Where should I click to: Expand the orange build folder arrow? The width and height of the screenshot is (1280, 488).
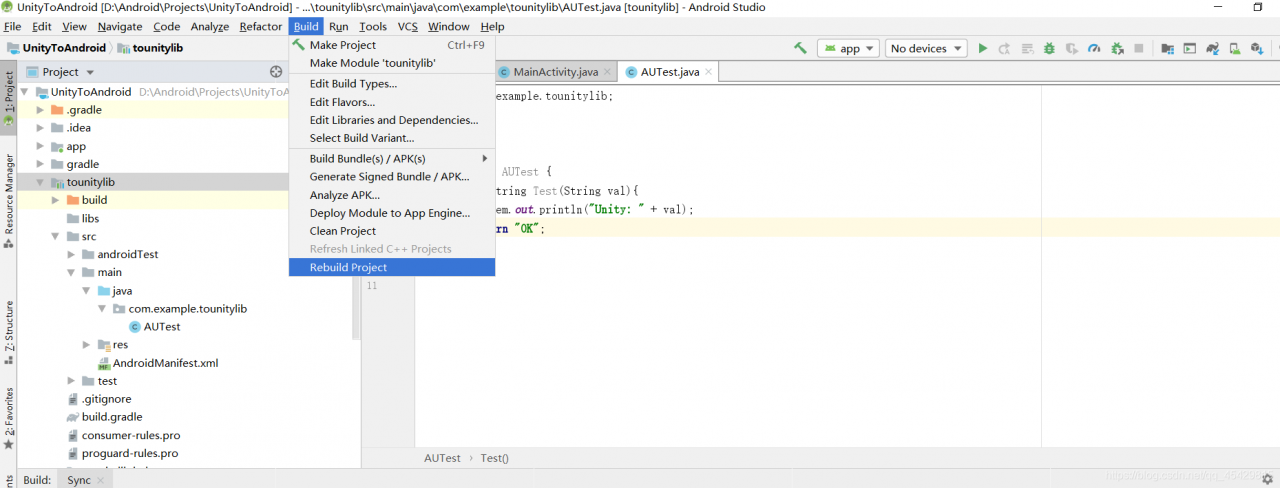tap(56, 200)
